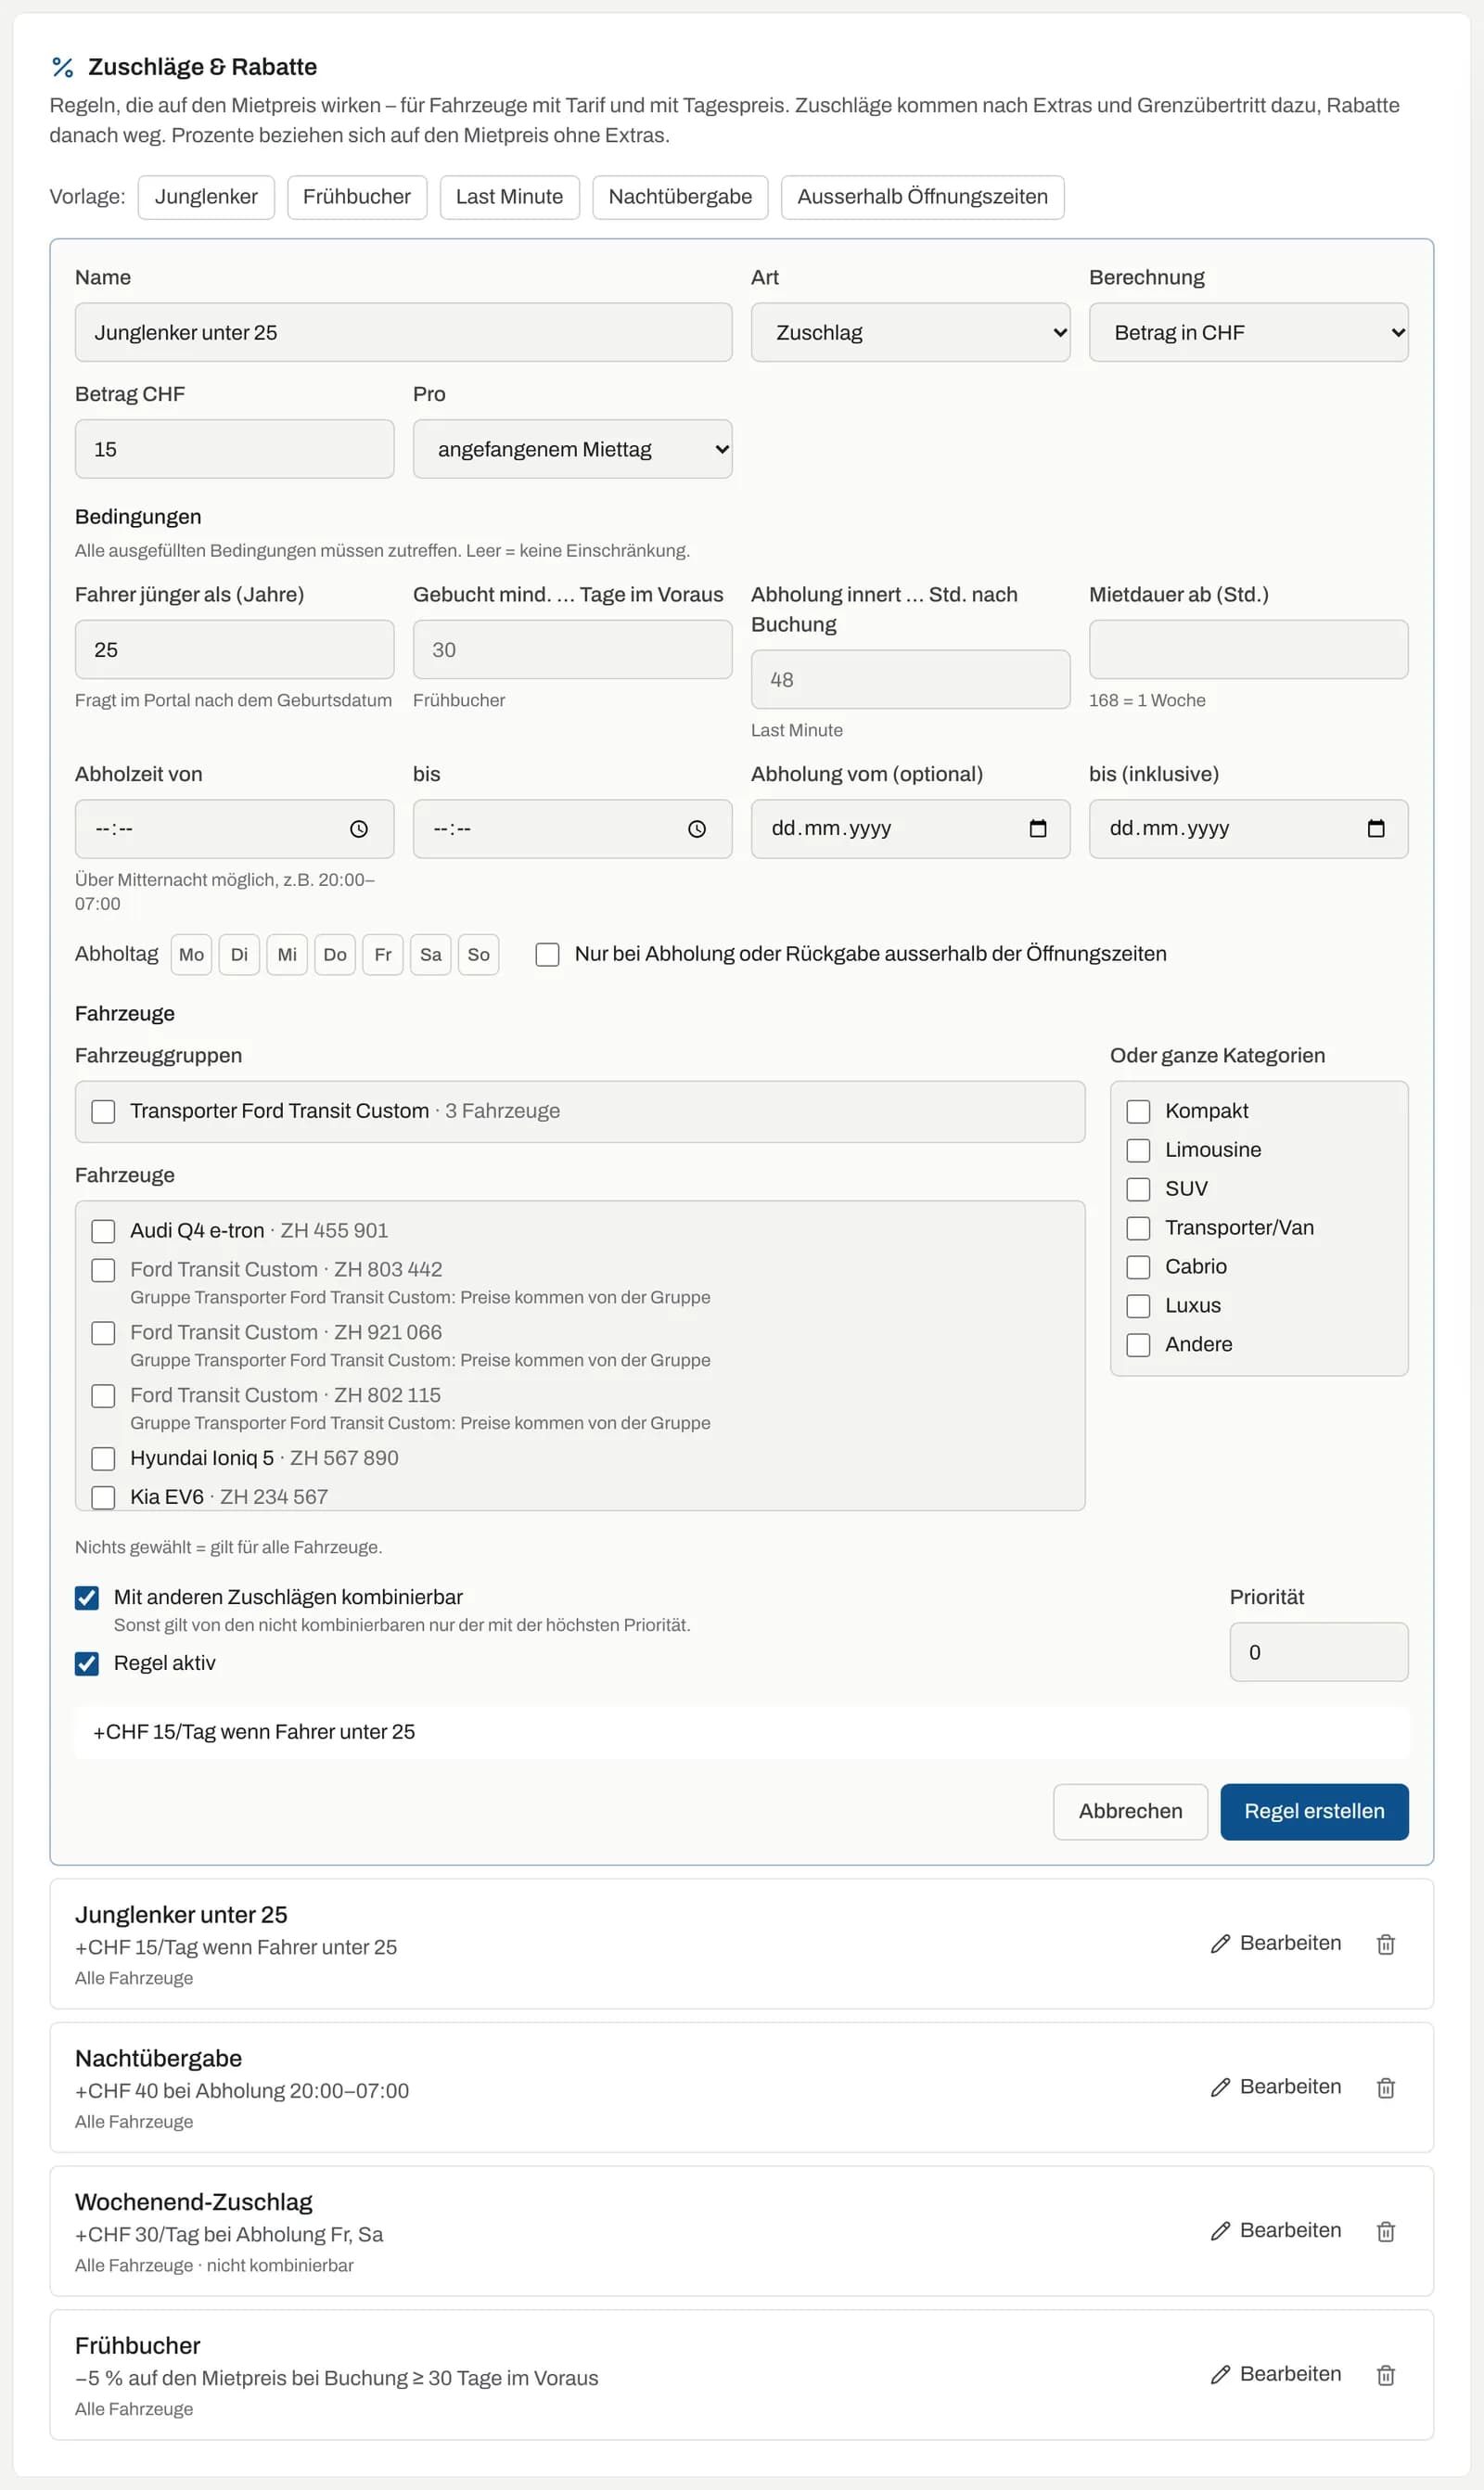Click the Gebucht mind. Tage im Voraus field
The height and width of the screenshot is (2490, 1484).
(572, 650)
